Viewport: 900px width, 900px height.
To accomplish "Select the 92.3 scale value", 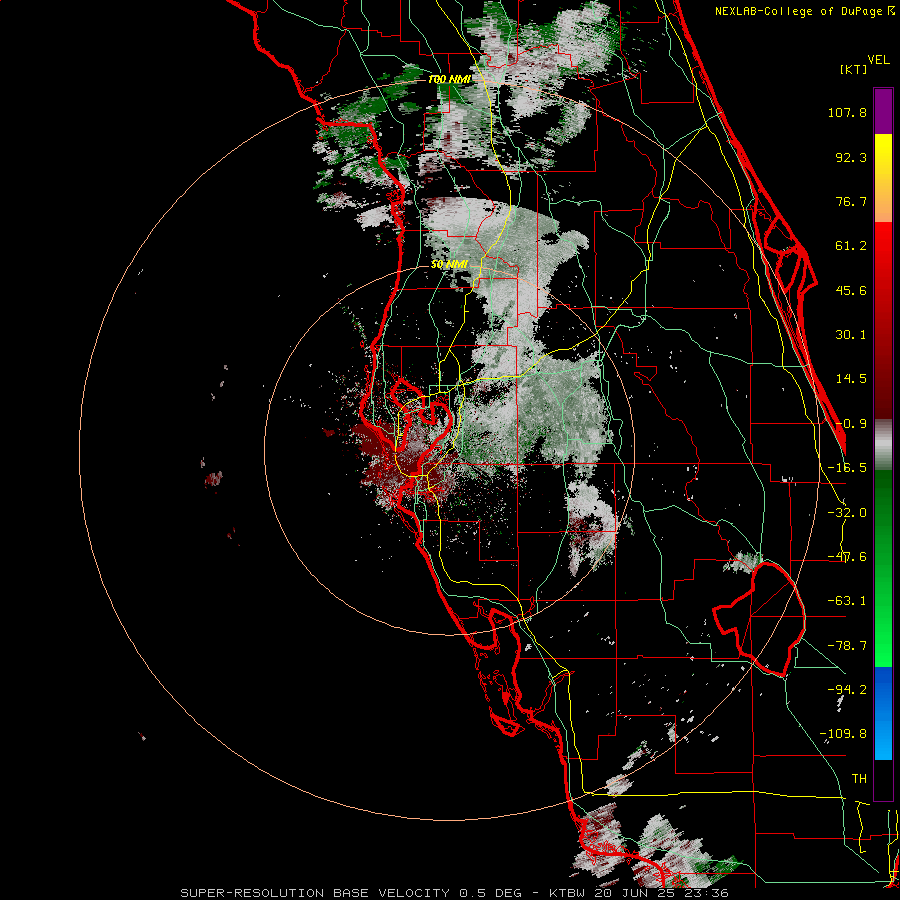I will pyautogui.click(x=851, y=157).
